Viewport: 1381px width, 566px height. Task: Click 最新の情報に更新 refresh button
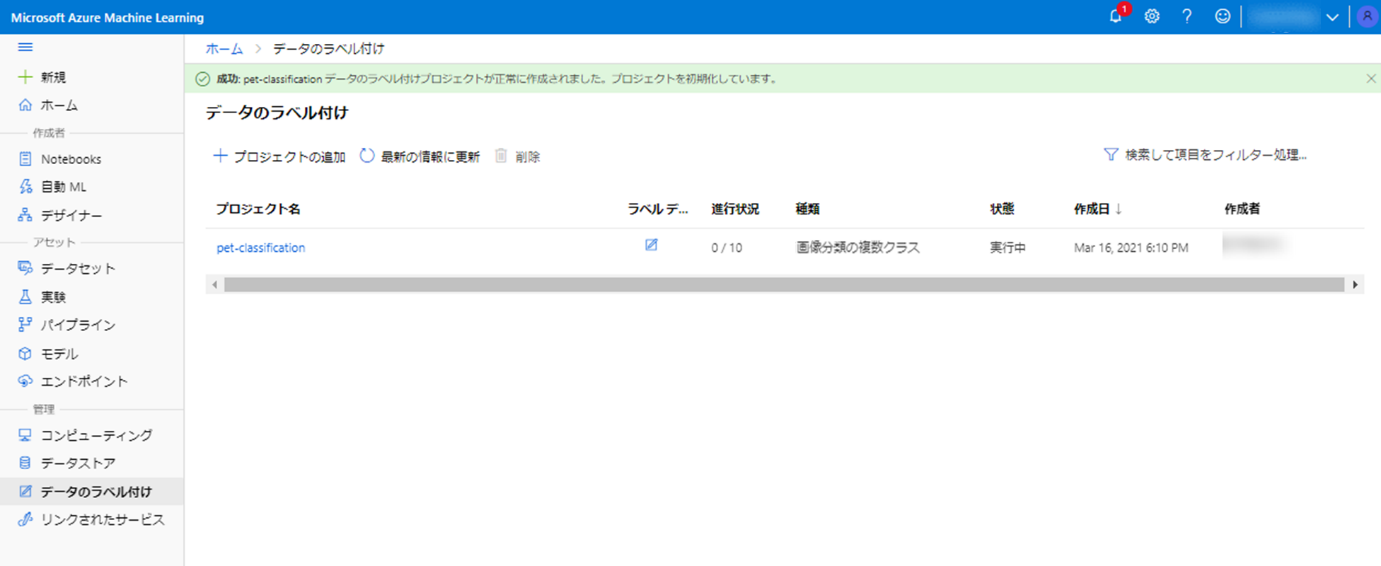pos(420,156)
